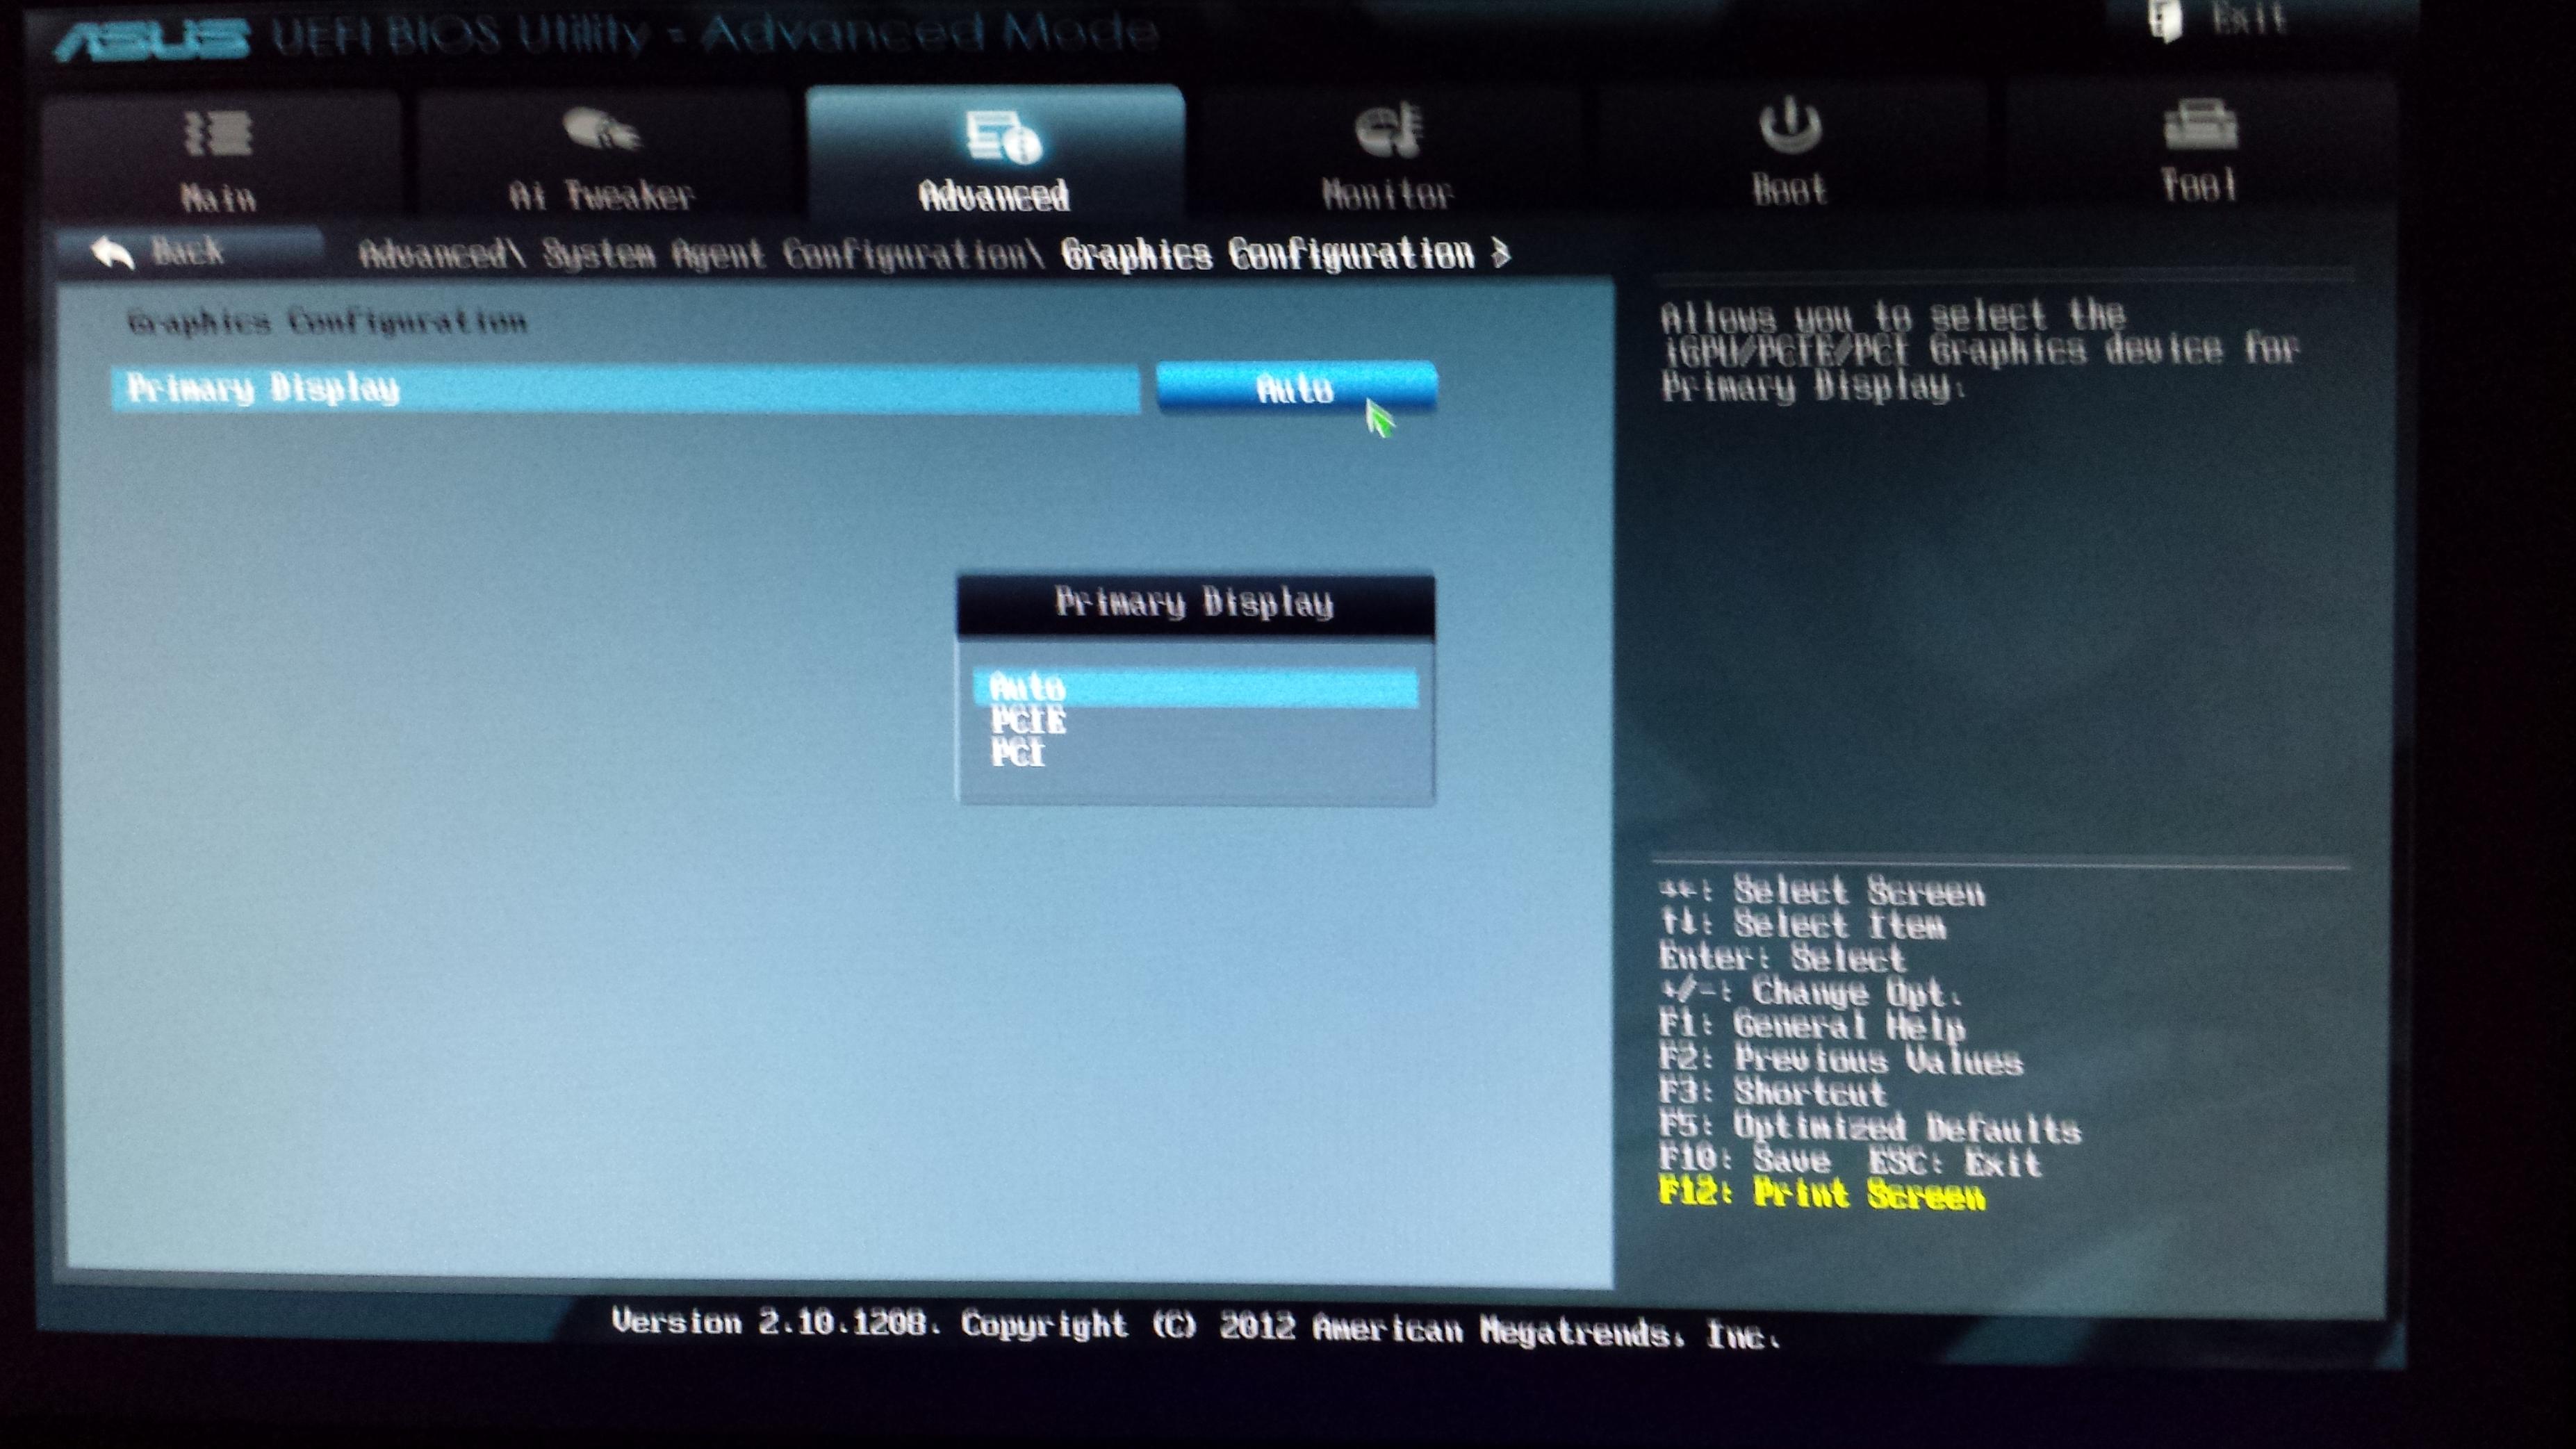Click the Primary Display popup title bar
Image resolution: width=2576 pixels, height=1449 pixels.
(x=1194, y=603)
